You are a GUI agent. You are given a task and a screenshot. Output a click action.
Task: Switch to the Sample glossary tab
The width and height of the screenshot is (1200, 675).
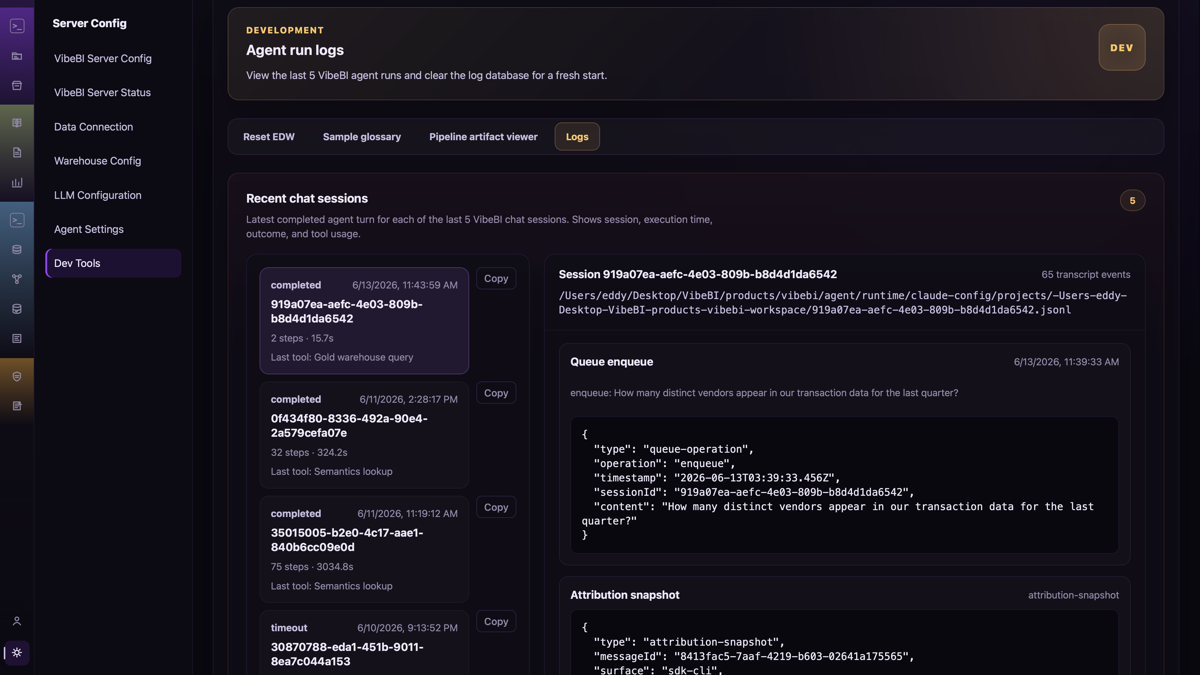click(x=362, y=137)
